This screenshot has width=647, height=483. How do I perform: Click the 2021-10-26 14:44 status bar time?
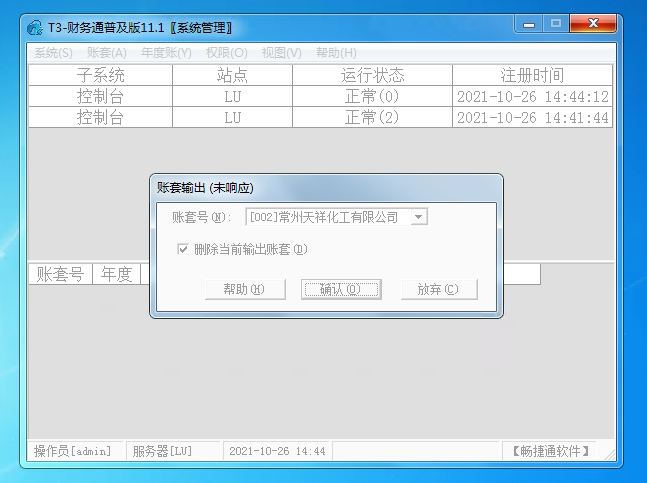coord(277,451)
